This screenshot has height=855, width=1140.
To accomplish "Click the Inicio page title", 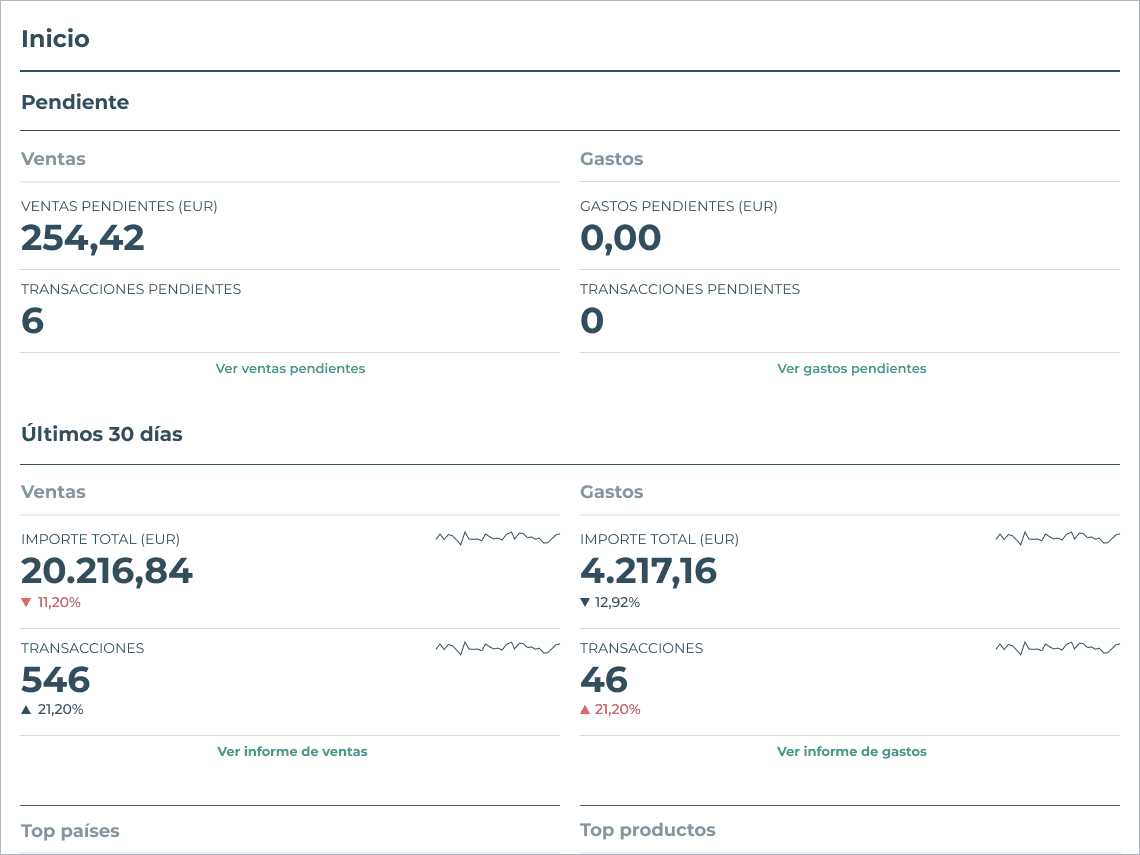I will pyautogui.click(x=55, y=39).
